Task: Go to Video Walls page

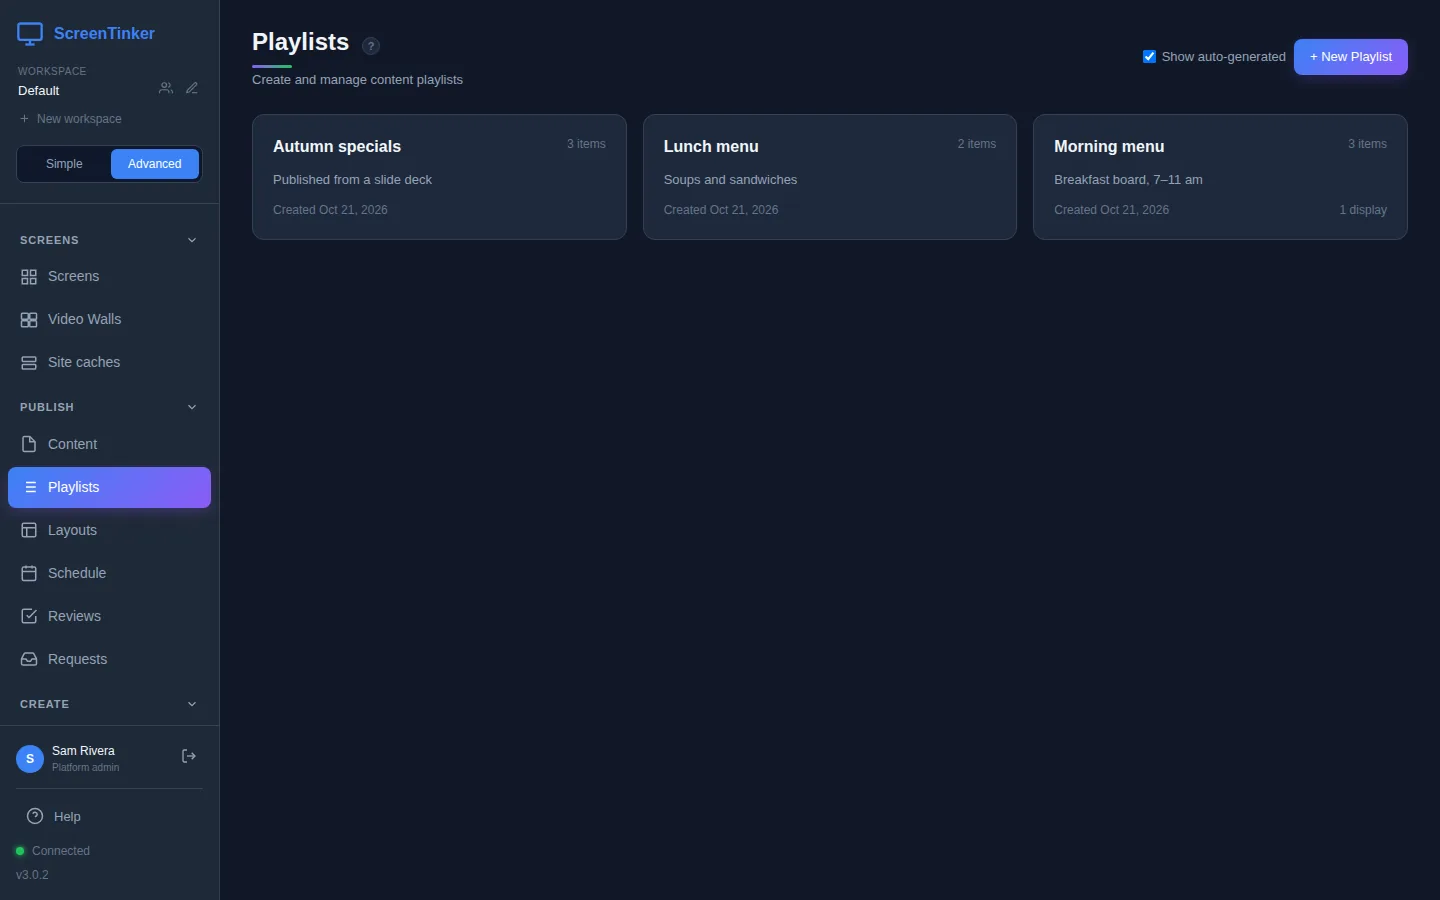Action: coord(109,320)
